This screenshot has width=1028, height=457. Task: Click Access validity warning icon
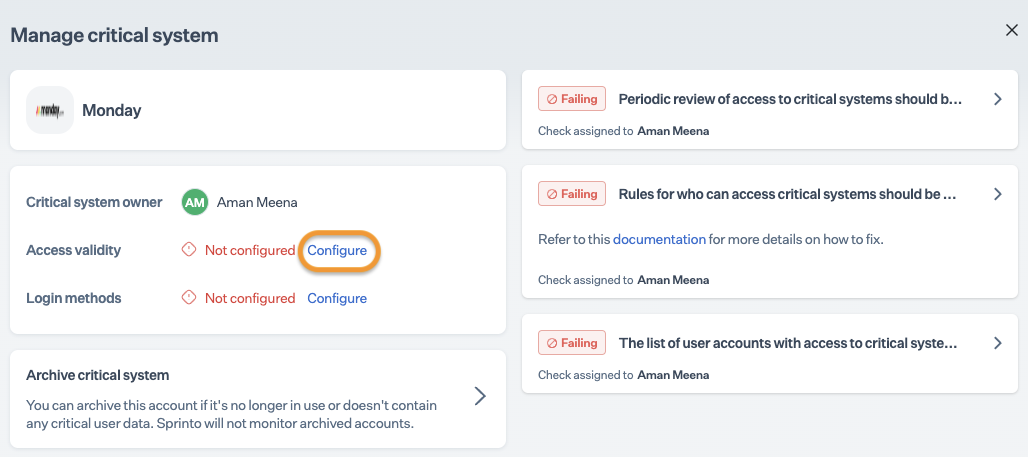[x=188, y=250]
